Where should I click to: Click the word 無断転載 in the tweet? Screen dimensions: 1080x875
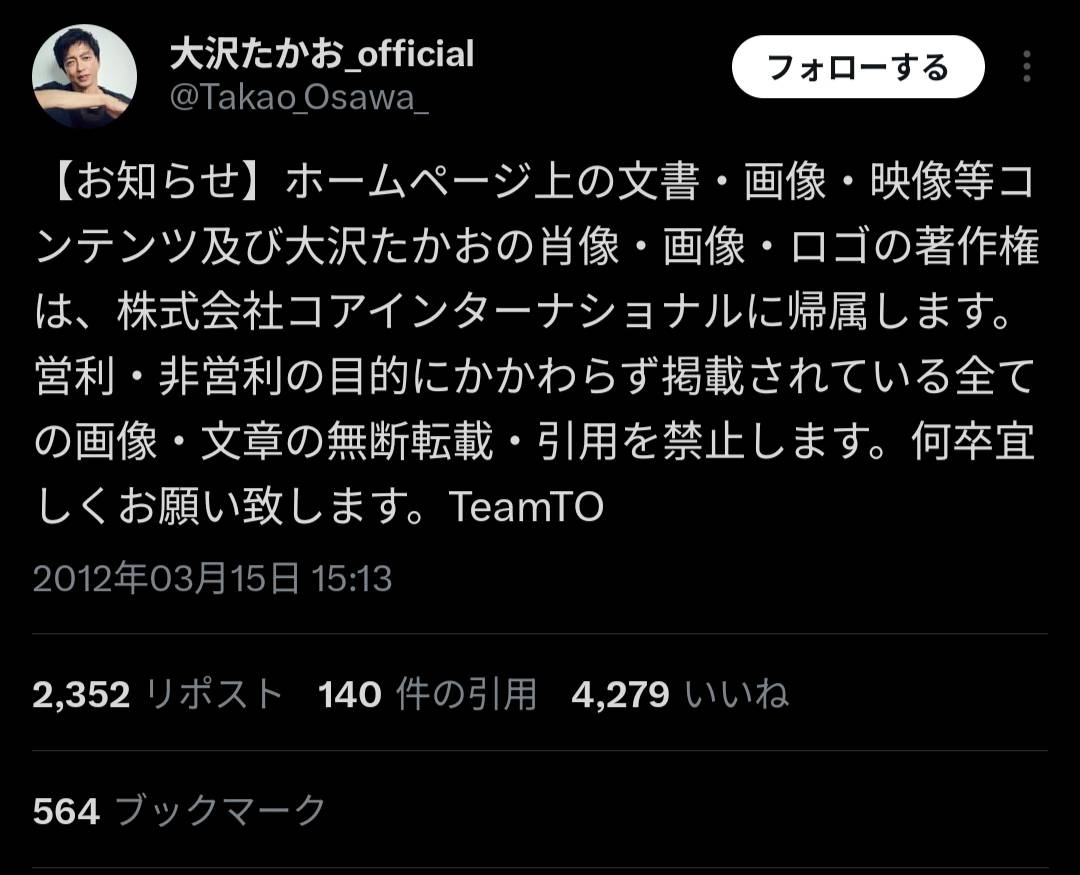pos(409,442)
